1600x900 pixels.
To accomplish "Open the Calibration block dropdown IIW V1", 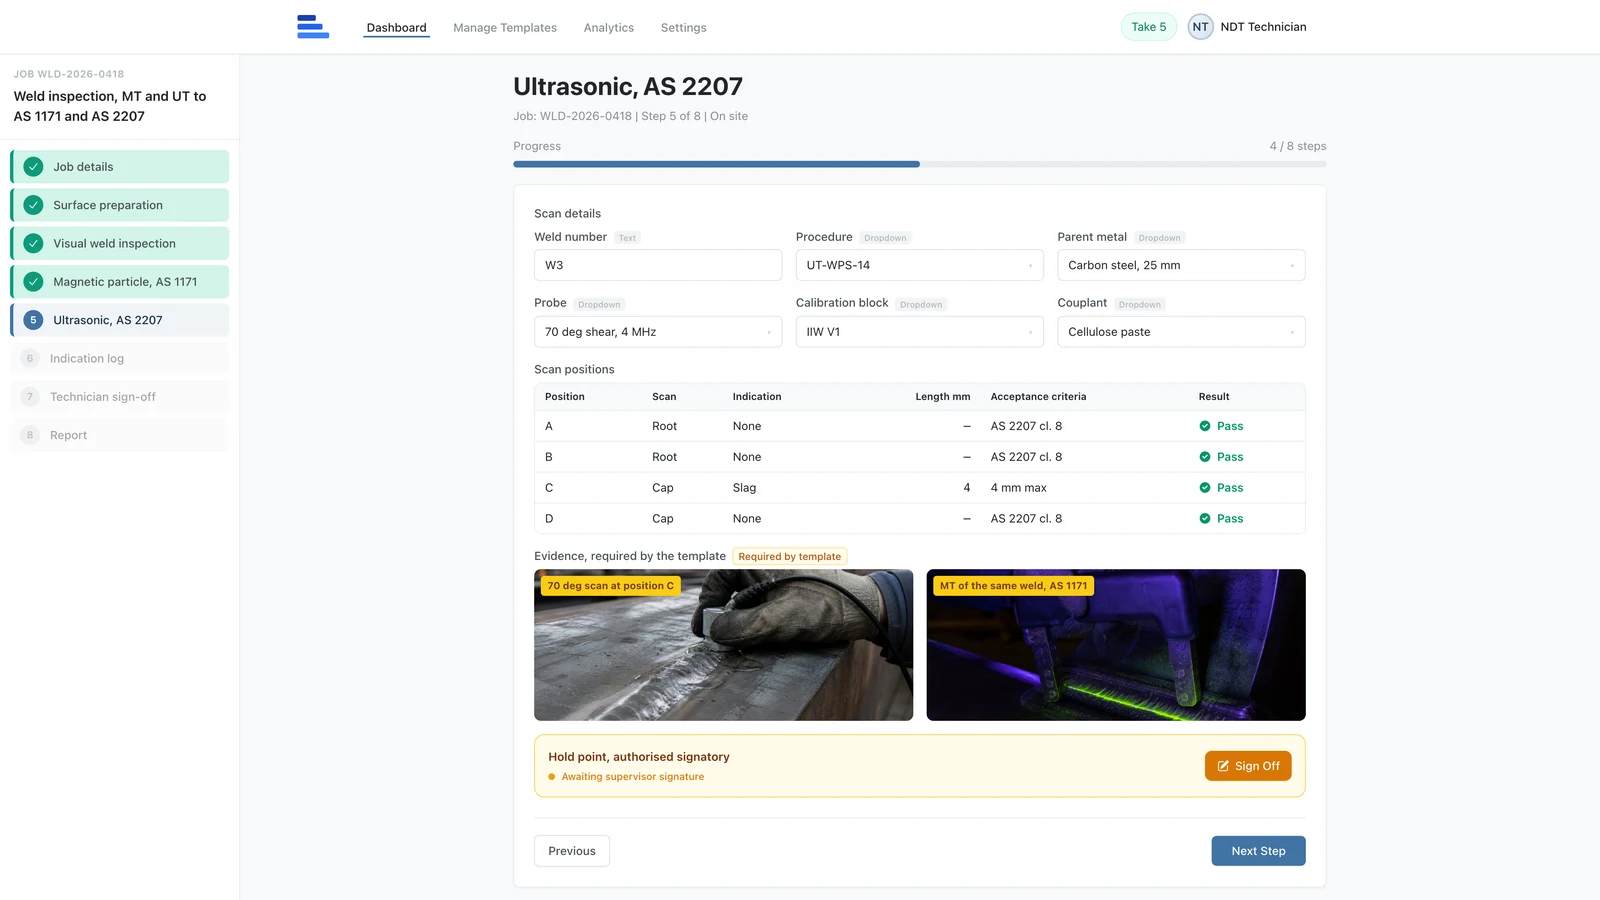I will pyautogui.click(x=919, y=332).
